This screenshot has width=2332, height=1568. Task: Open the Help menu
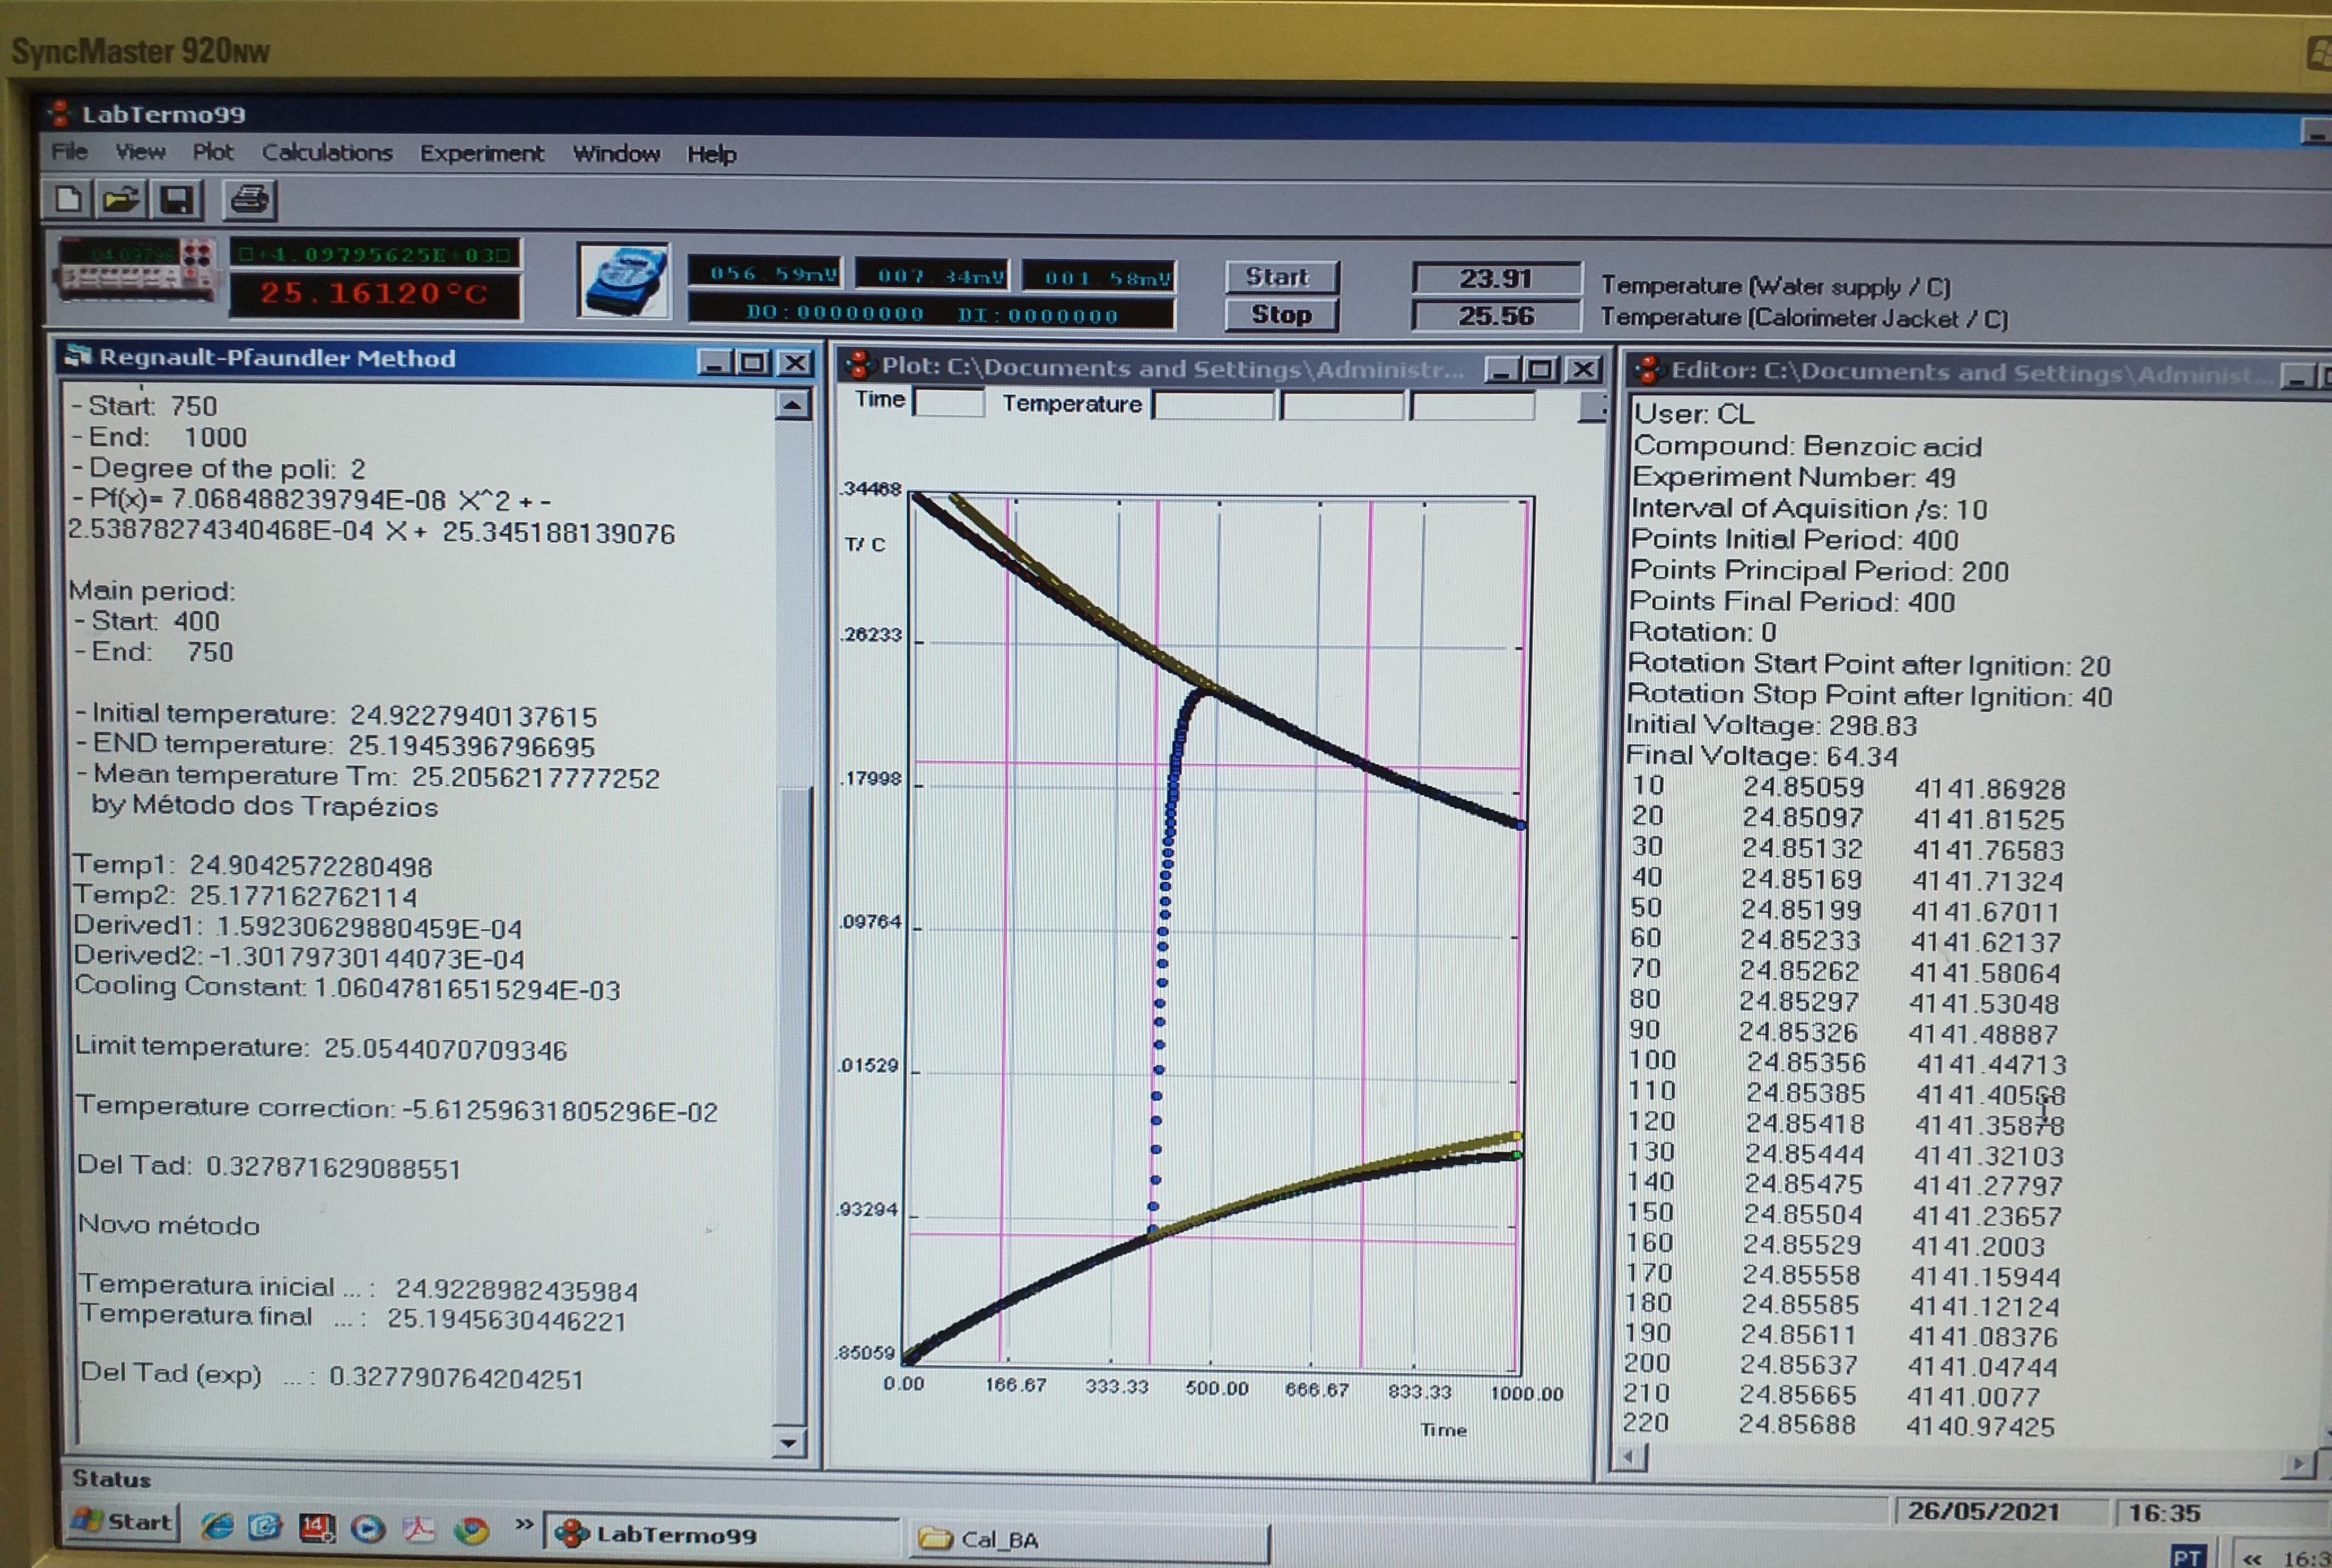coord(711,154)
